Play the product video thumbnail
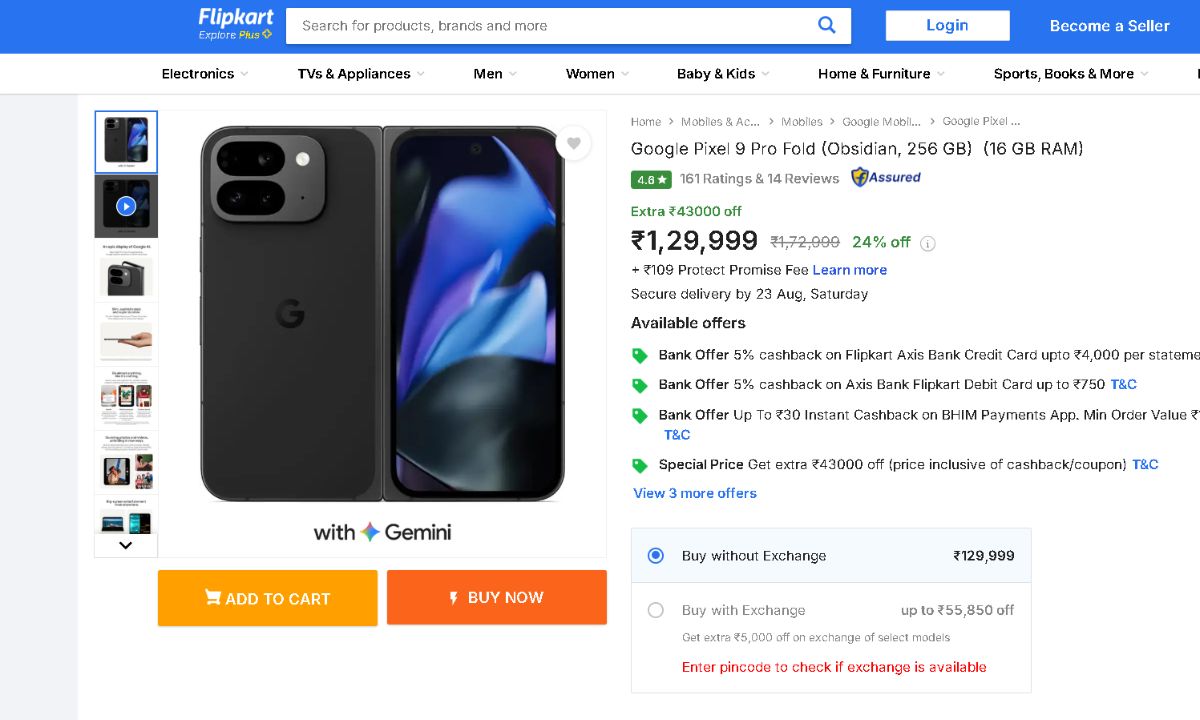This screenshot has height=720, width=1200. [126, 206]
